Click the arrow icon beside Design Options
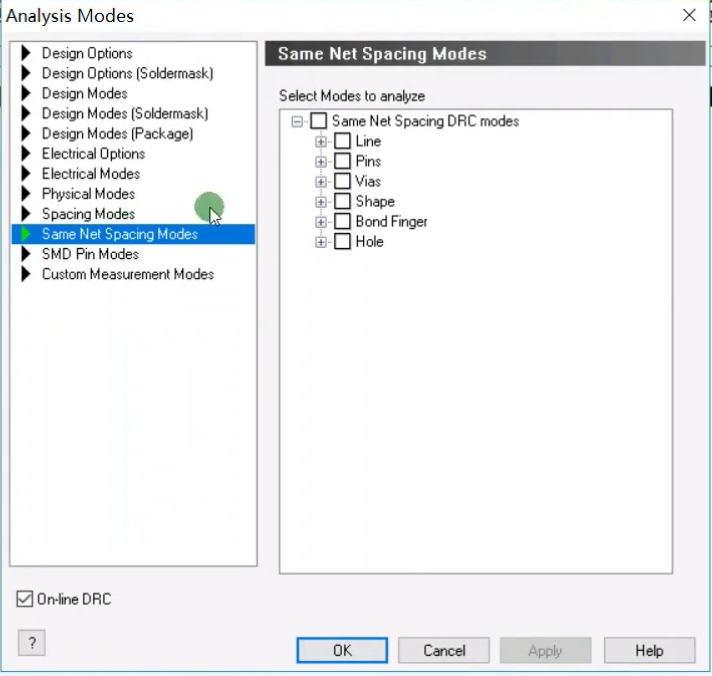712x676 pixels. coord(26,53)
